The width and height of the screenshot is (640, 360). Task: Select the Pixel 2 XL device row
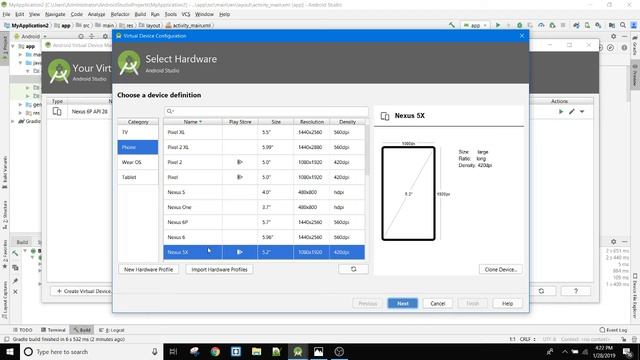pos(264,147)
